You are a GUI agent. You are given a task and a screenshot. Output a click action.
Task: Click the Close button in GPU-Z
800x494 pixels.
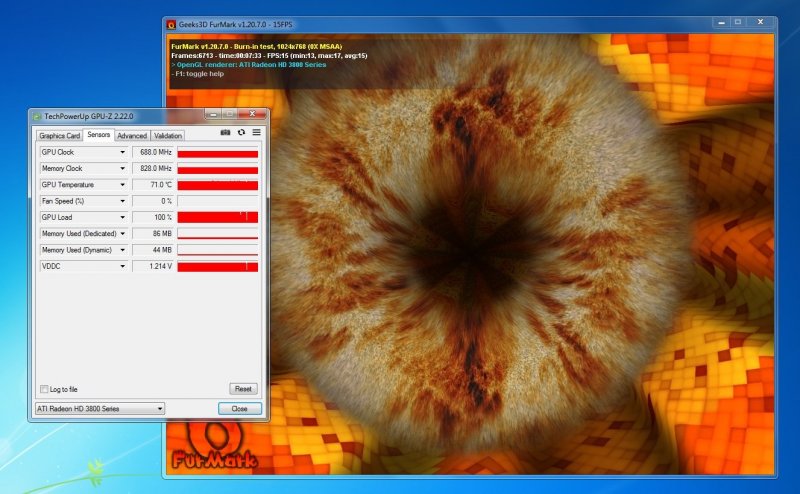coord(239,409)
